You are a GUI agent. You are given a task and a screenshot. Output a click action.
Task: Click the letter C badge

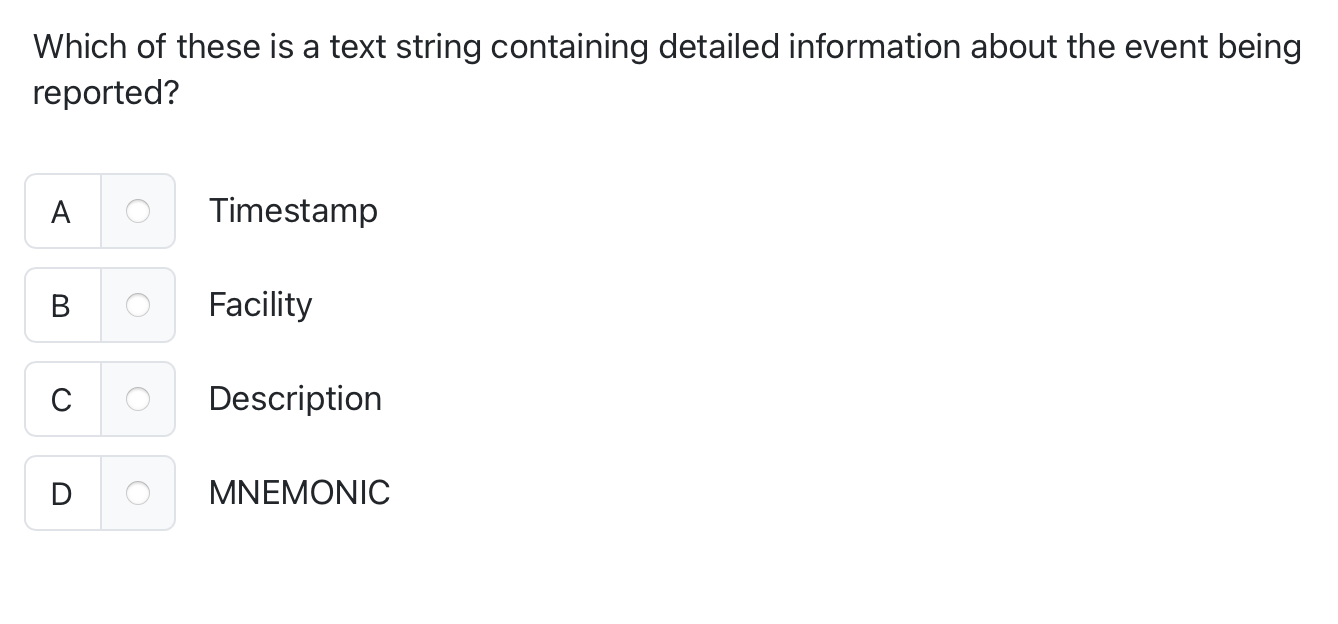61,399
